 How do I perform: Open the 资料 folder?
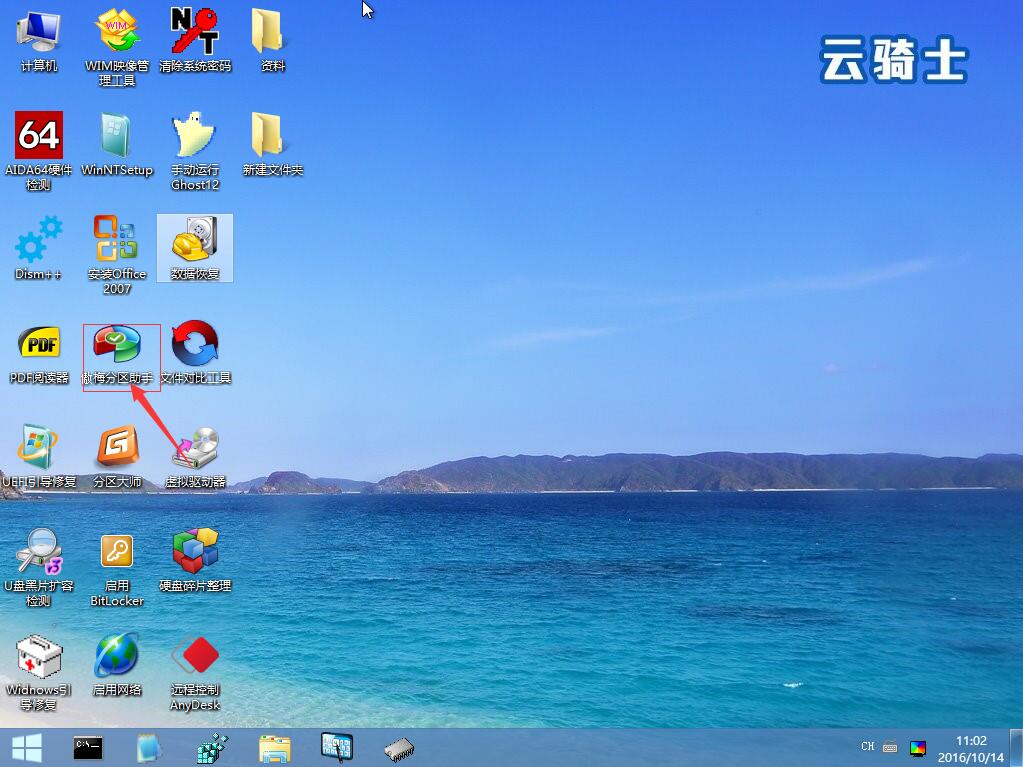tap(273, 40)
